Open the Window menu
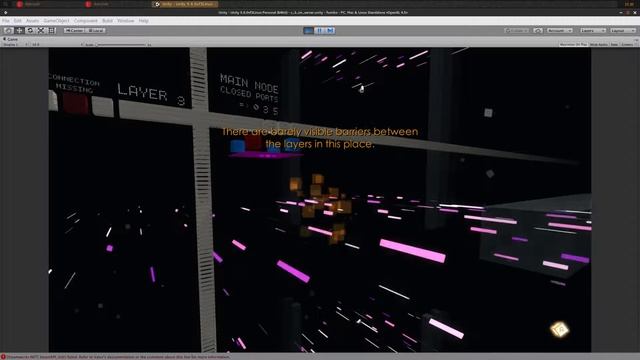The image size is (640, 360). [x=126, y=20]
